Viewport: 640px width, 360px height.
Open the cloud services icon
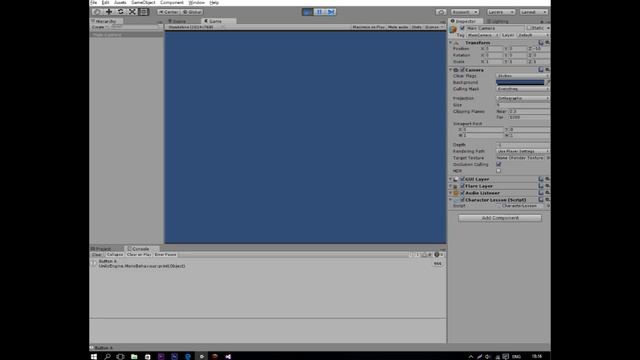tap(441, 12)
